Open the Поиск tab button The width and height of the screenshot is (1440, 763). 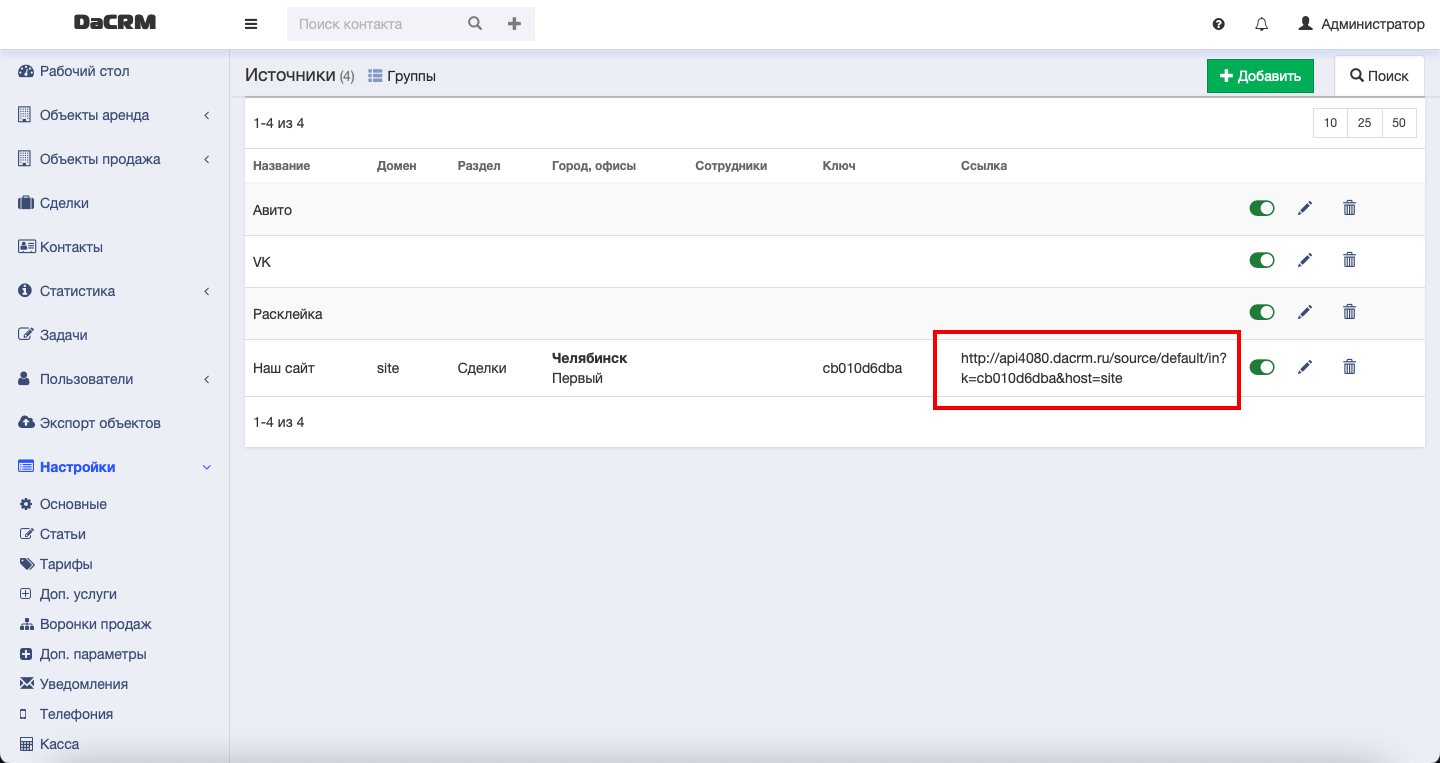coord(1379,76)
